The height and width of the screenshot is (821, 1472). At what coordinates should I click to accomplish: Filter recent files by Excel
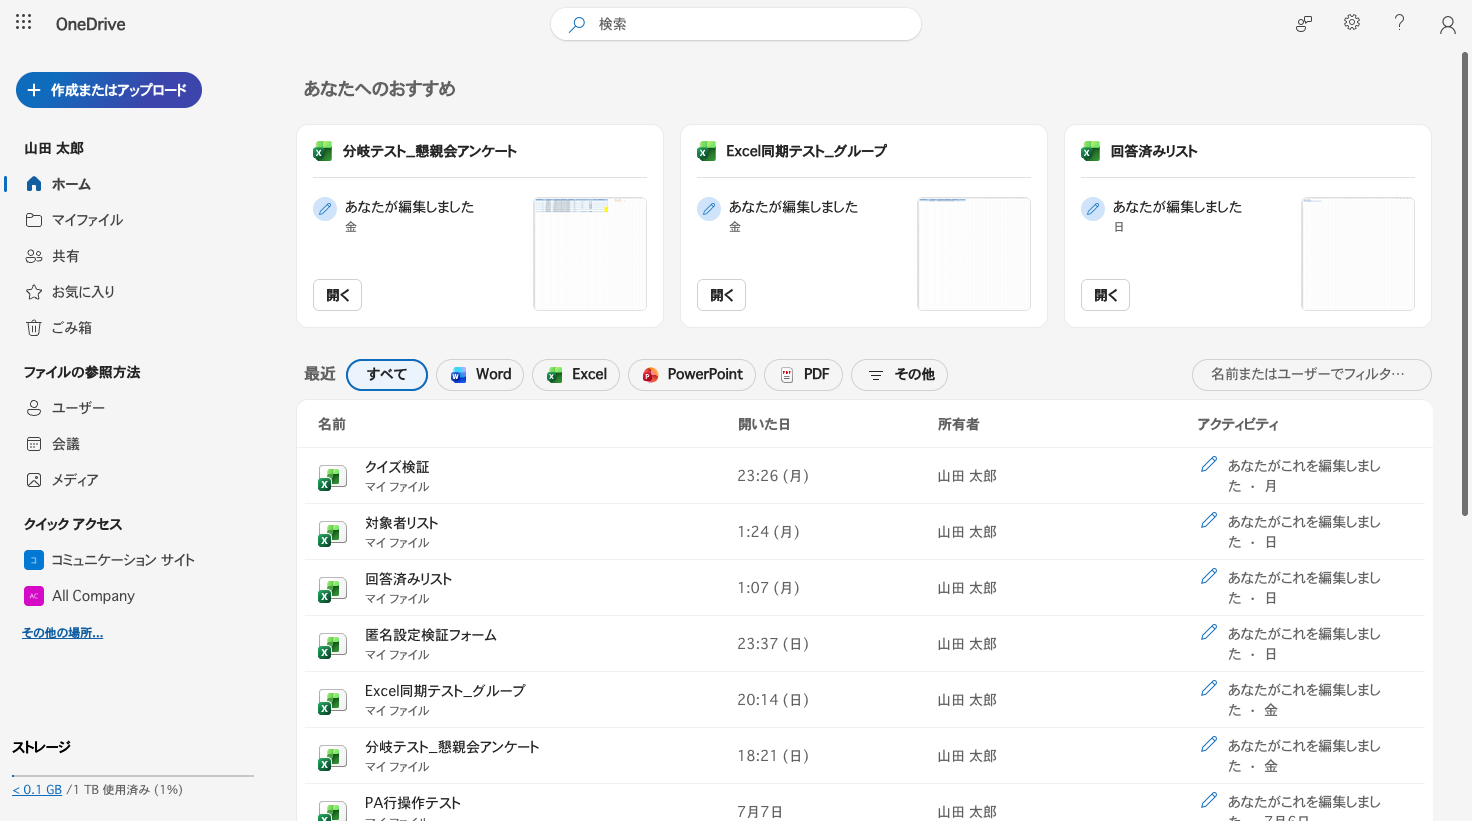576,375
